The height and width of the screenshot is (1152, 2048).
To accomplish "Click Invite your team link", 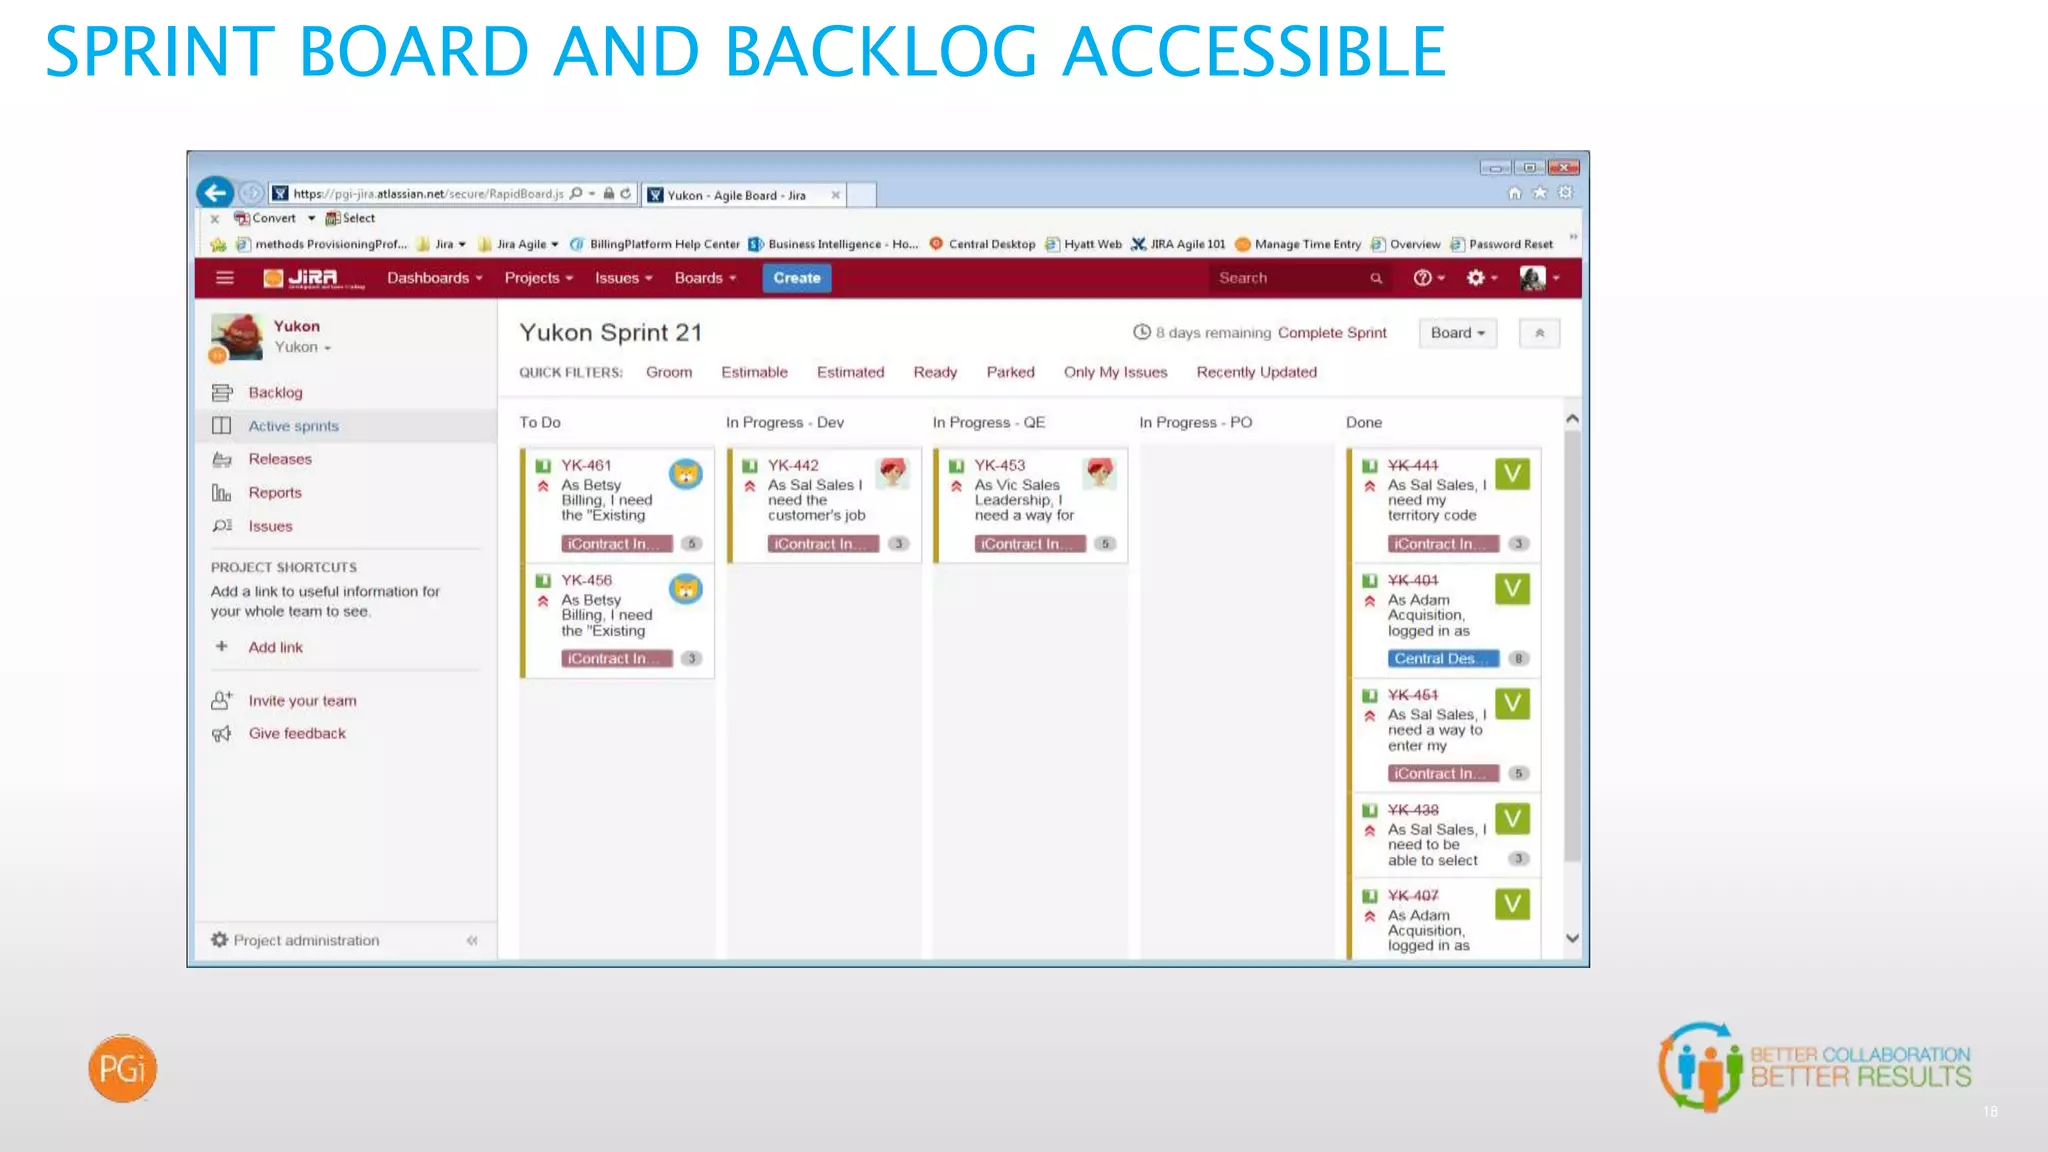I will pos(303,701).
